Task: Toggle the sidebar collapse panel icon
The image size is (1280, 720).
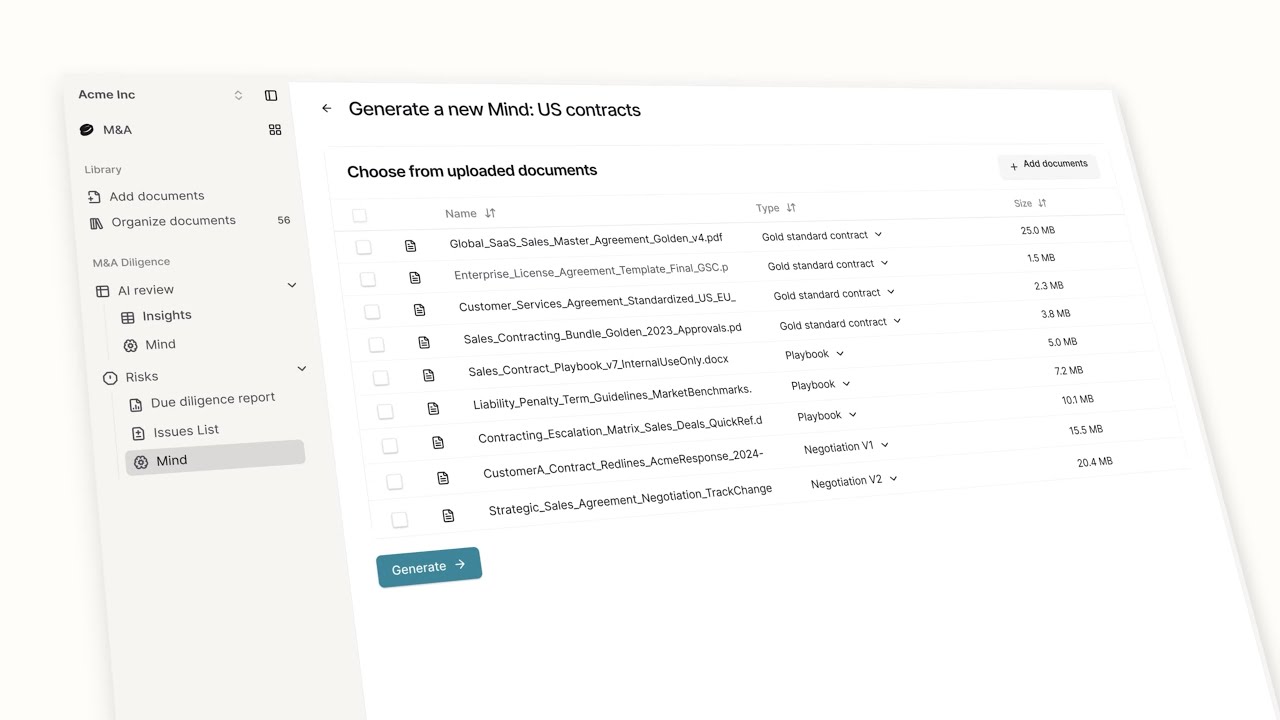Action: pyautogui.click(x=271, y=95)
